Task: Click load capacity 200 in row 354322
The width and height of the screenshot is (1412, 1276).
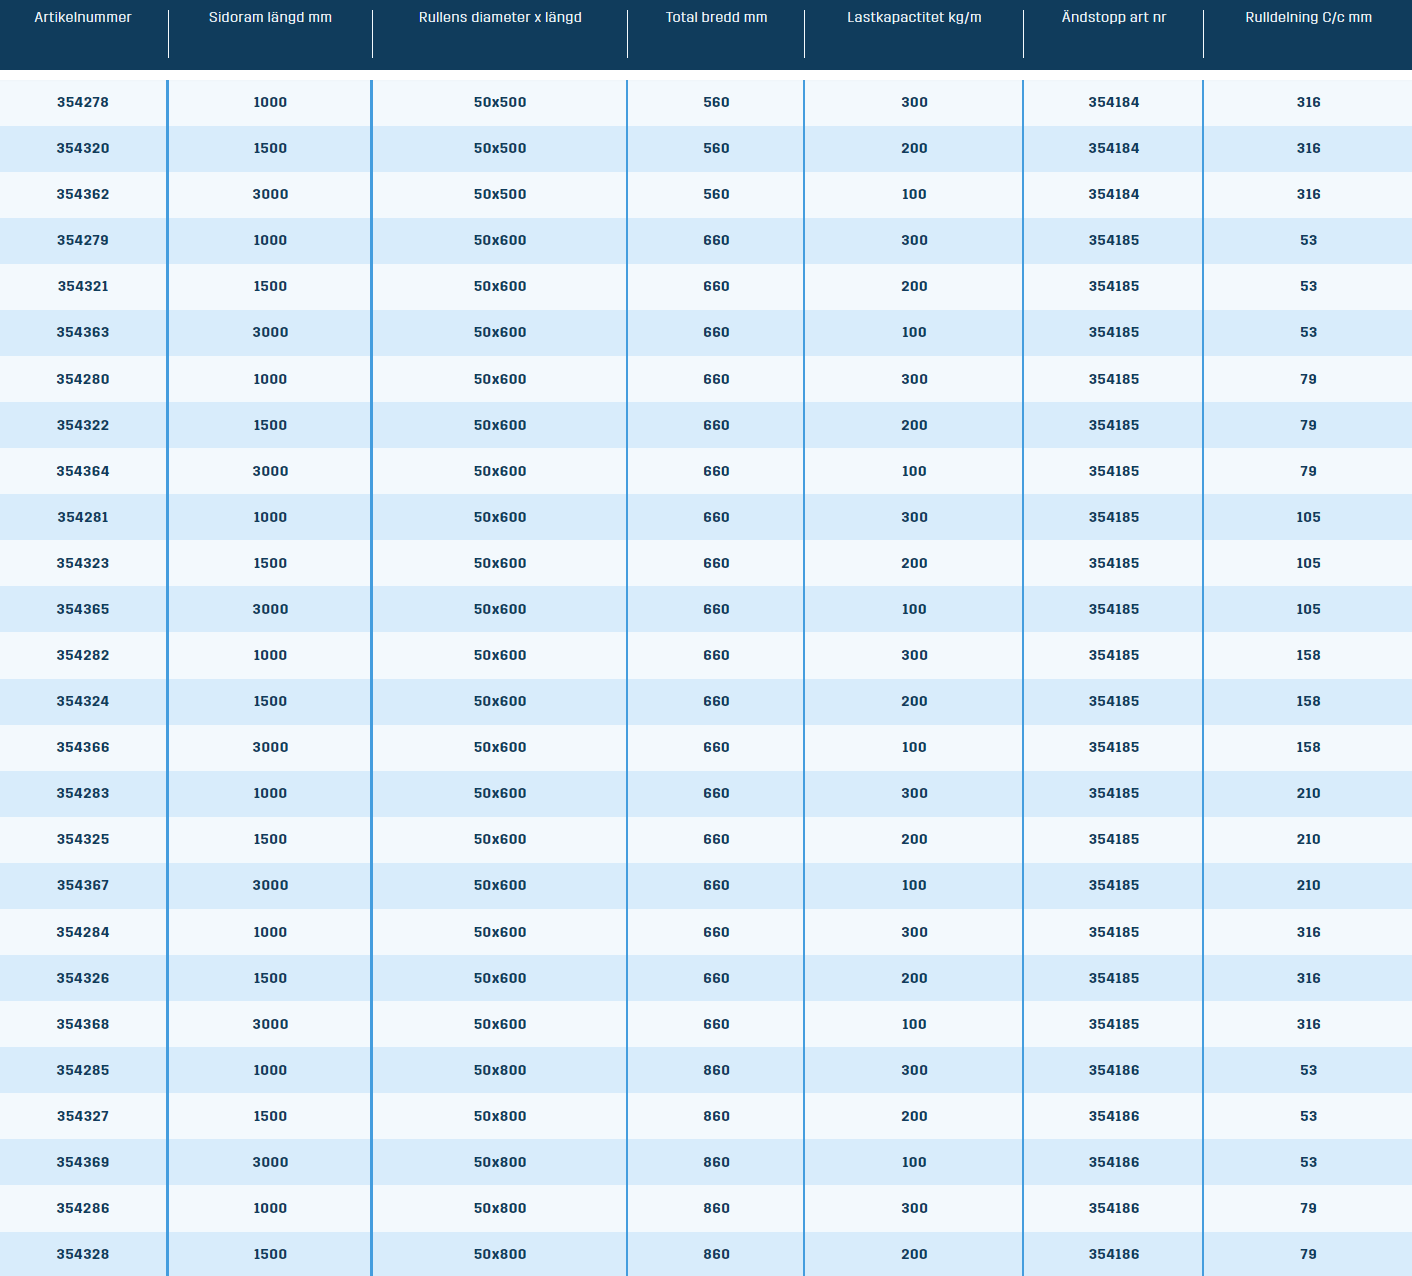Action: point(914,425)
